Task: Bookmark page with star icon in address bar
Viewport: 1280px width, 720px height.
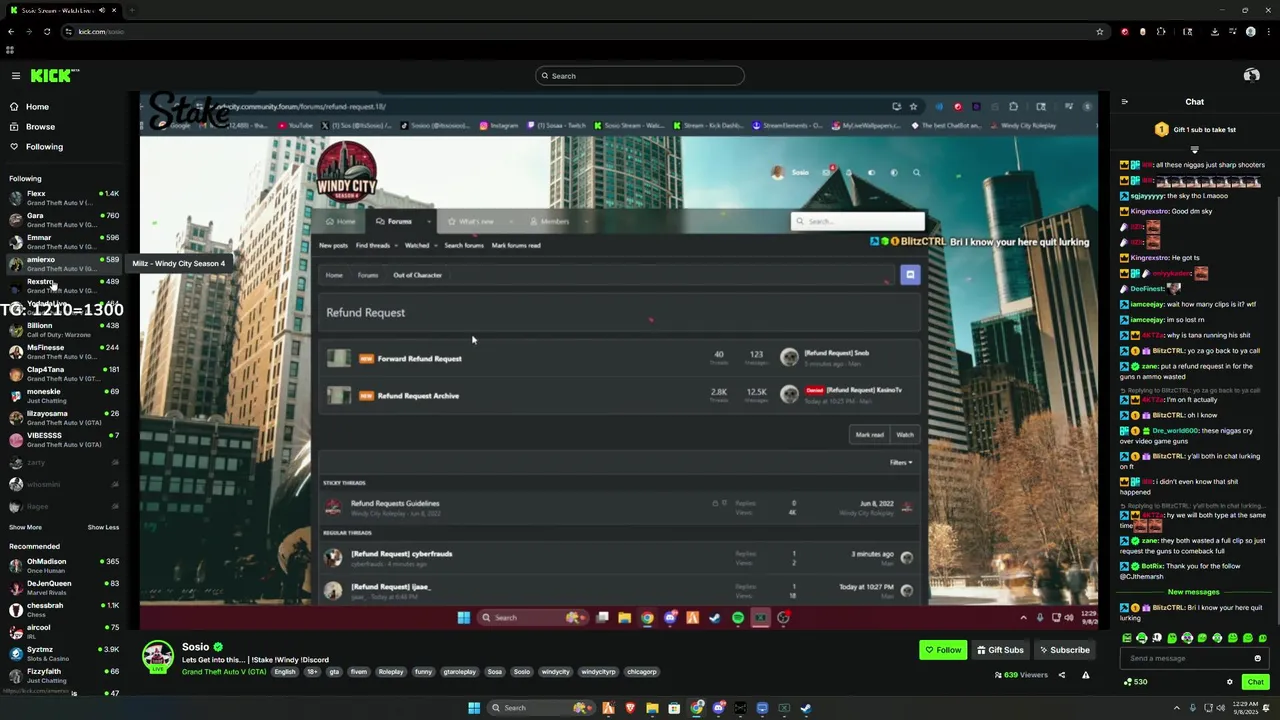Action: point(1099,32)
